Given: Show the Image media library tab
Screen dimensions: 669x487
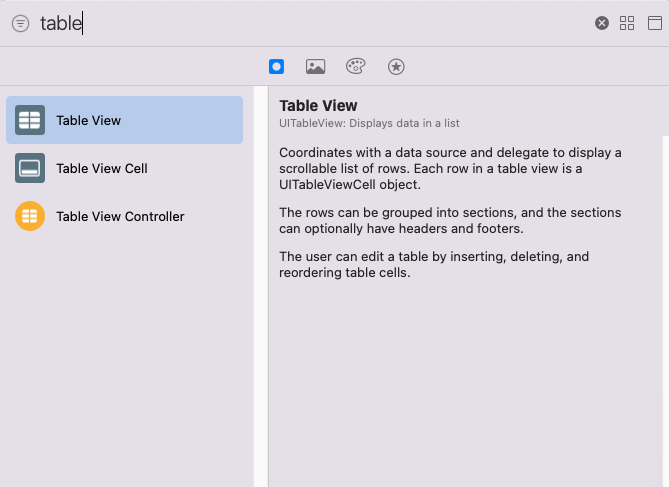Looking at the screenshot, I should click(315, 67).
